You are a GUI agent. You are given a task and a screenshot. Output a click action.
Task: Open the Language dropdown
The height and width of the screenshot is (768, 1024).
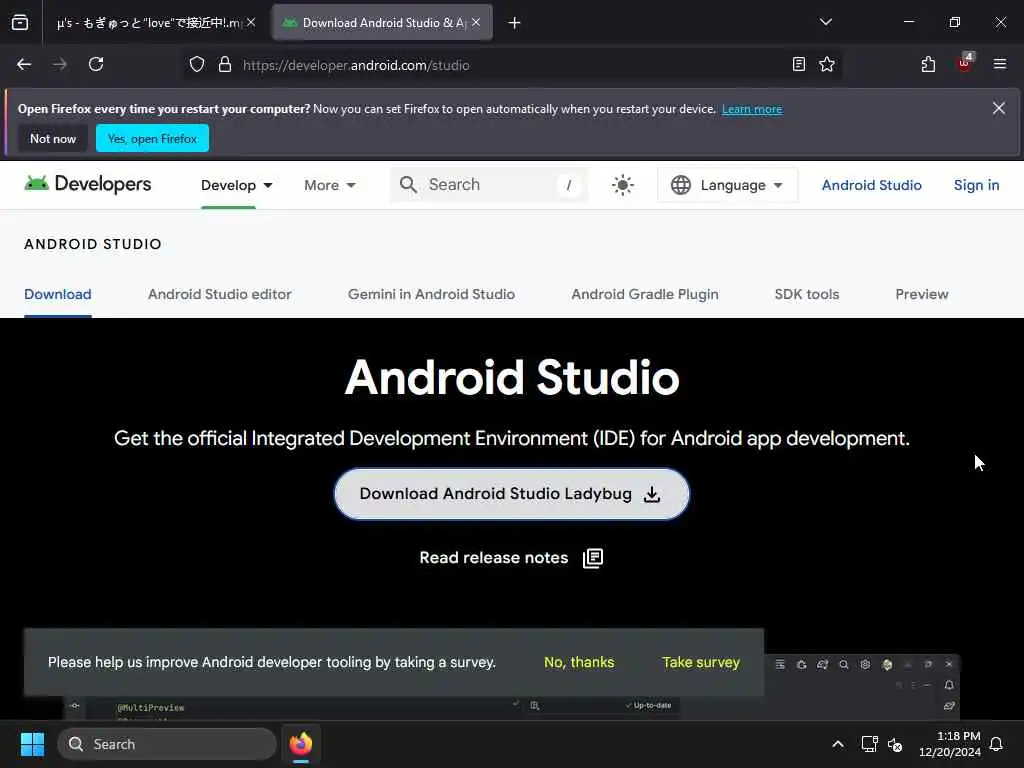(727, 185)
